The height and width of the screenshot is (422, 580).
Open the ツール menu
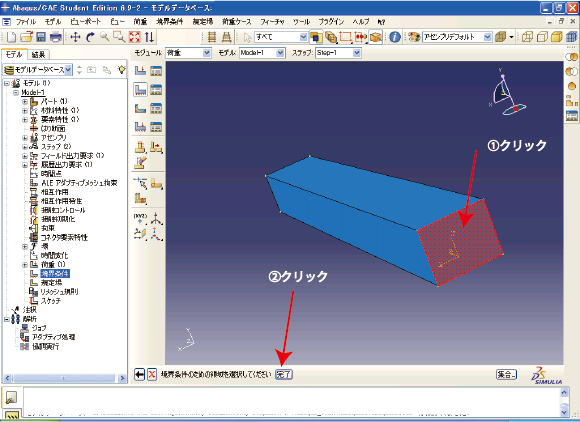301,22
